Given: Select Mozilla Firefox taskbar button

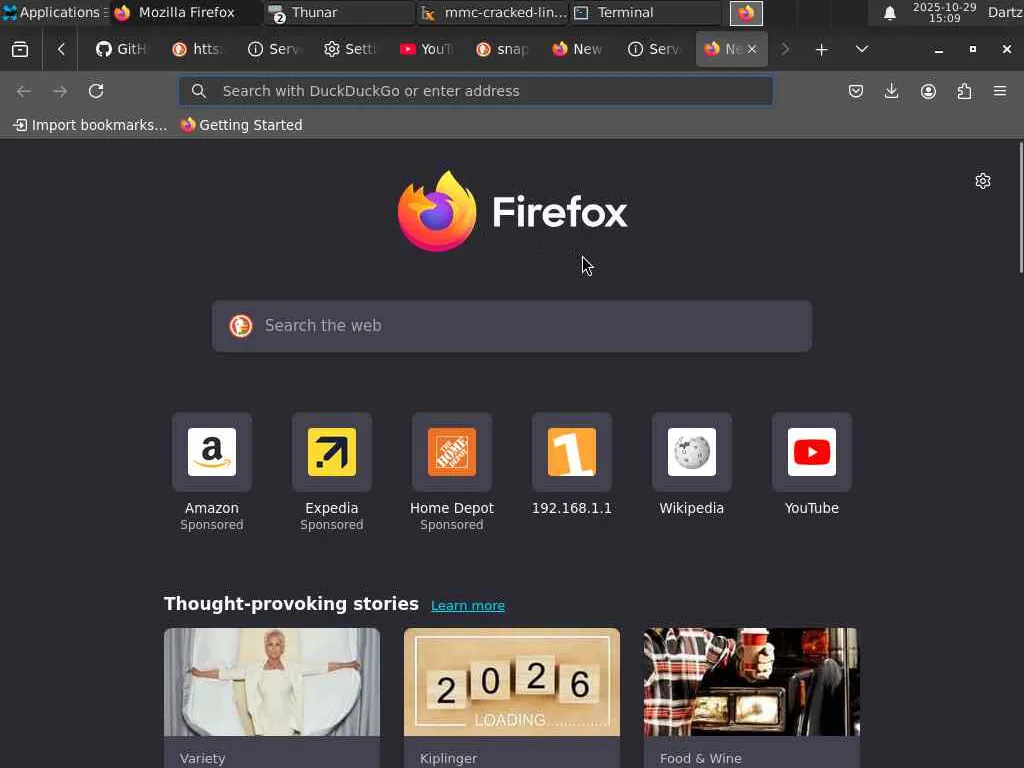Looking at the screenshot, I should click(187, 12).
